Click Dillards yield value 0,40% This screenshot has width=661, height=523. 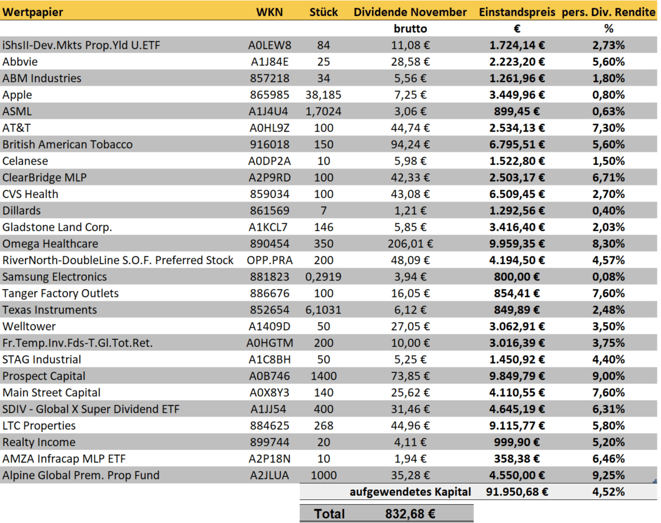[x=608, y=210]
